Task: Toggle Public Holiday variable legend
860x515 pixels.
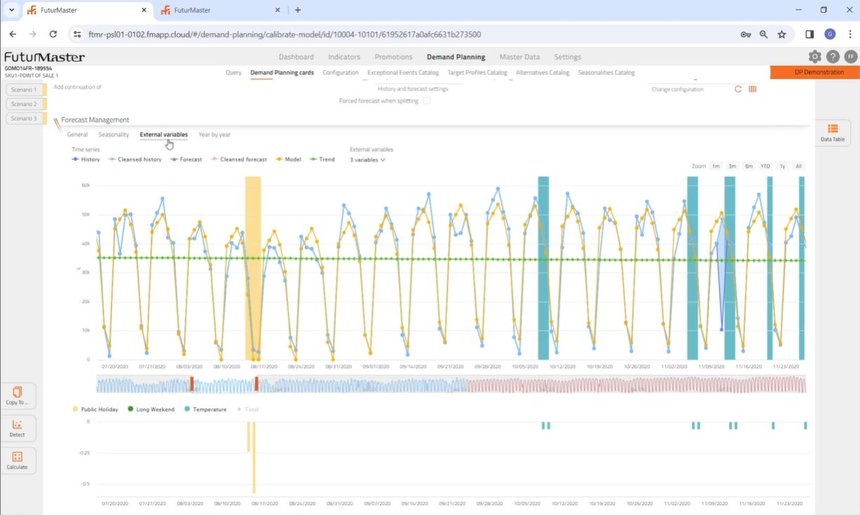Action: coord(95,409)
